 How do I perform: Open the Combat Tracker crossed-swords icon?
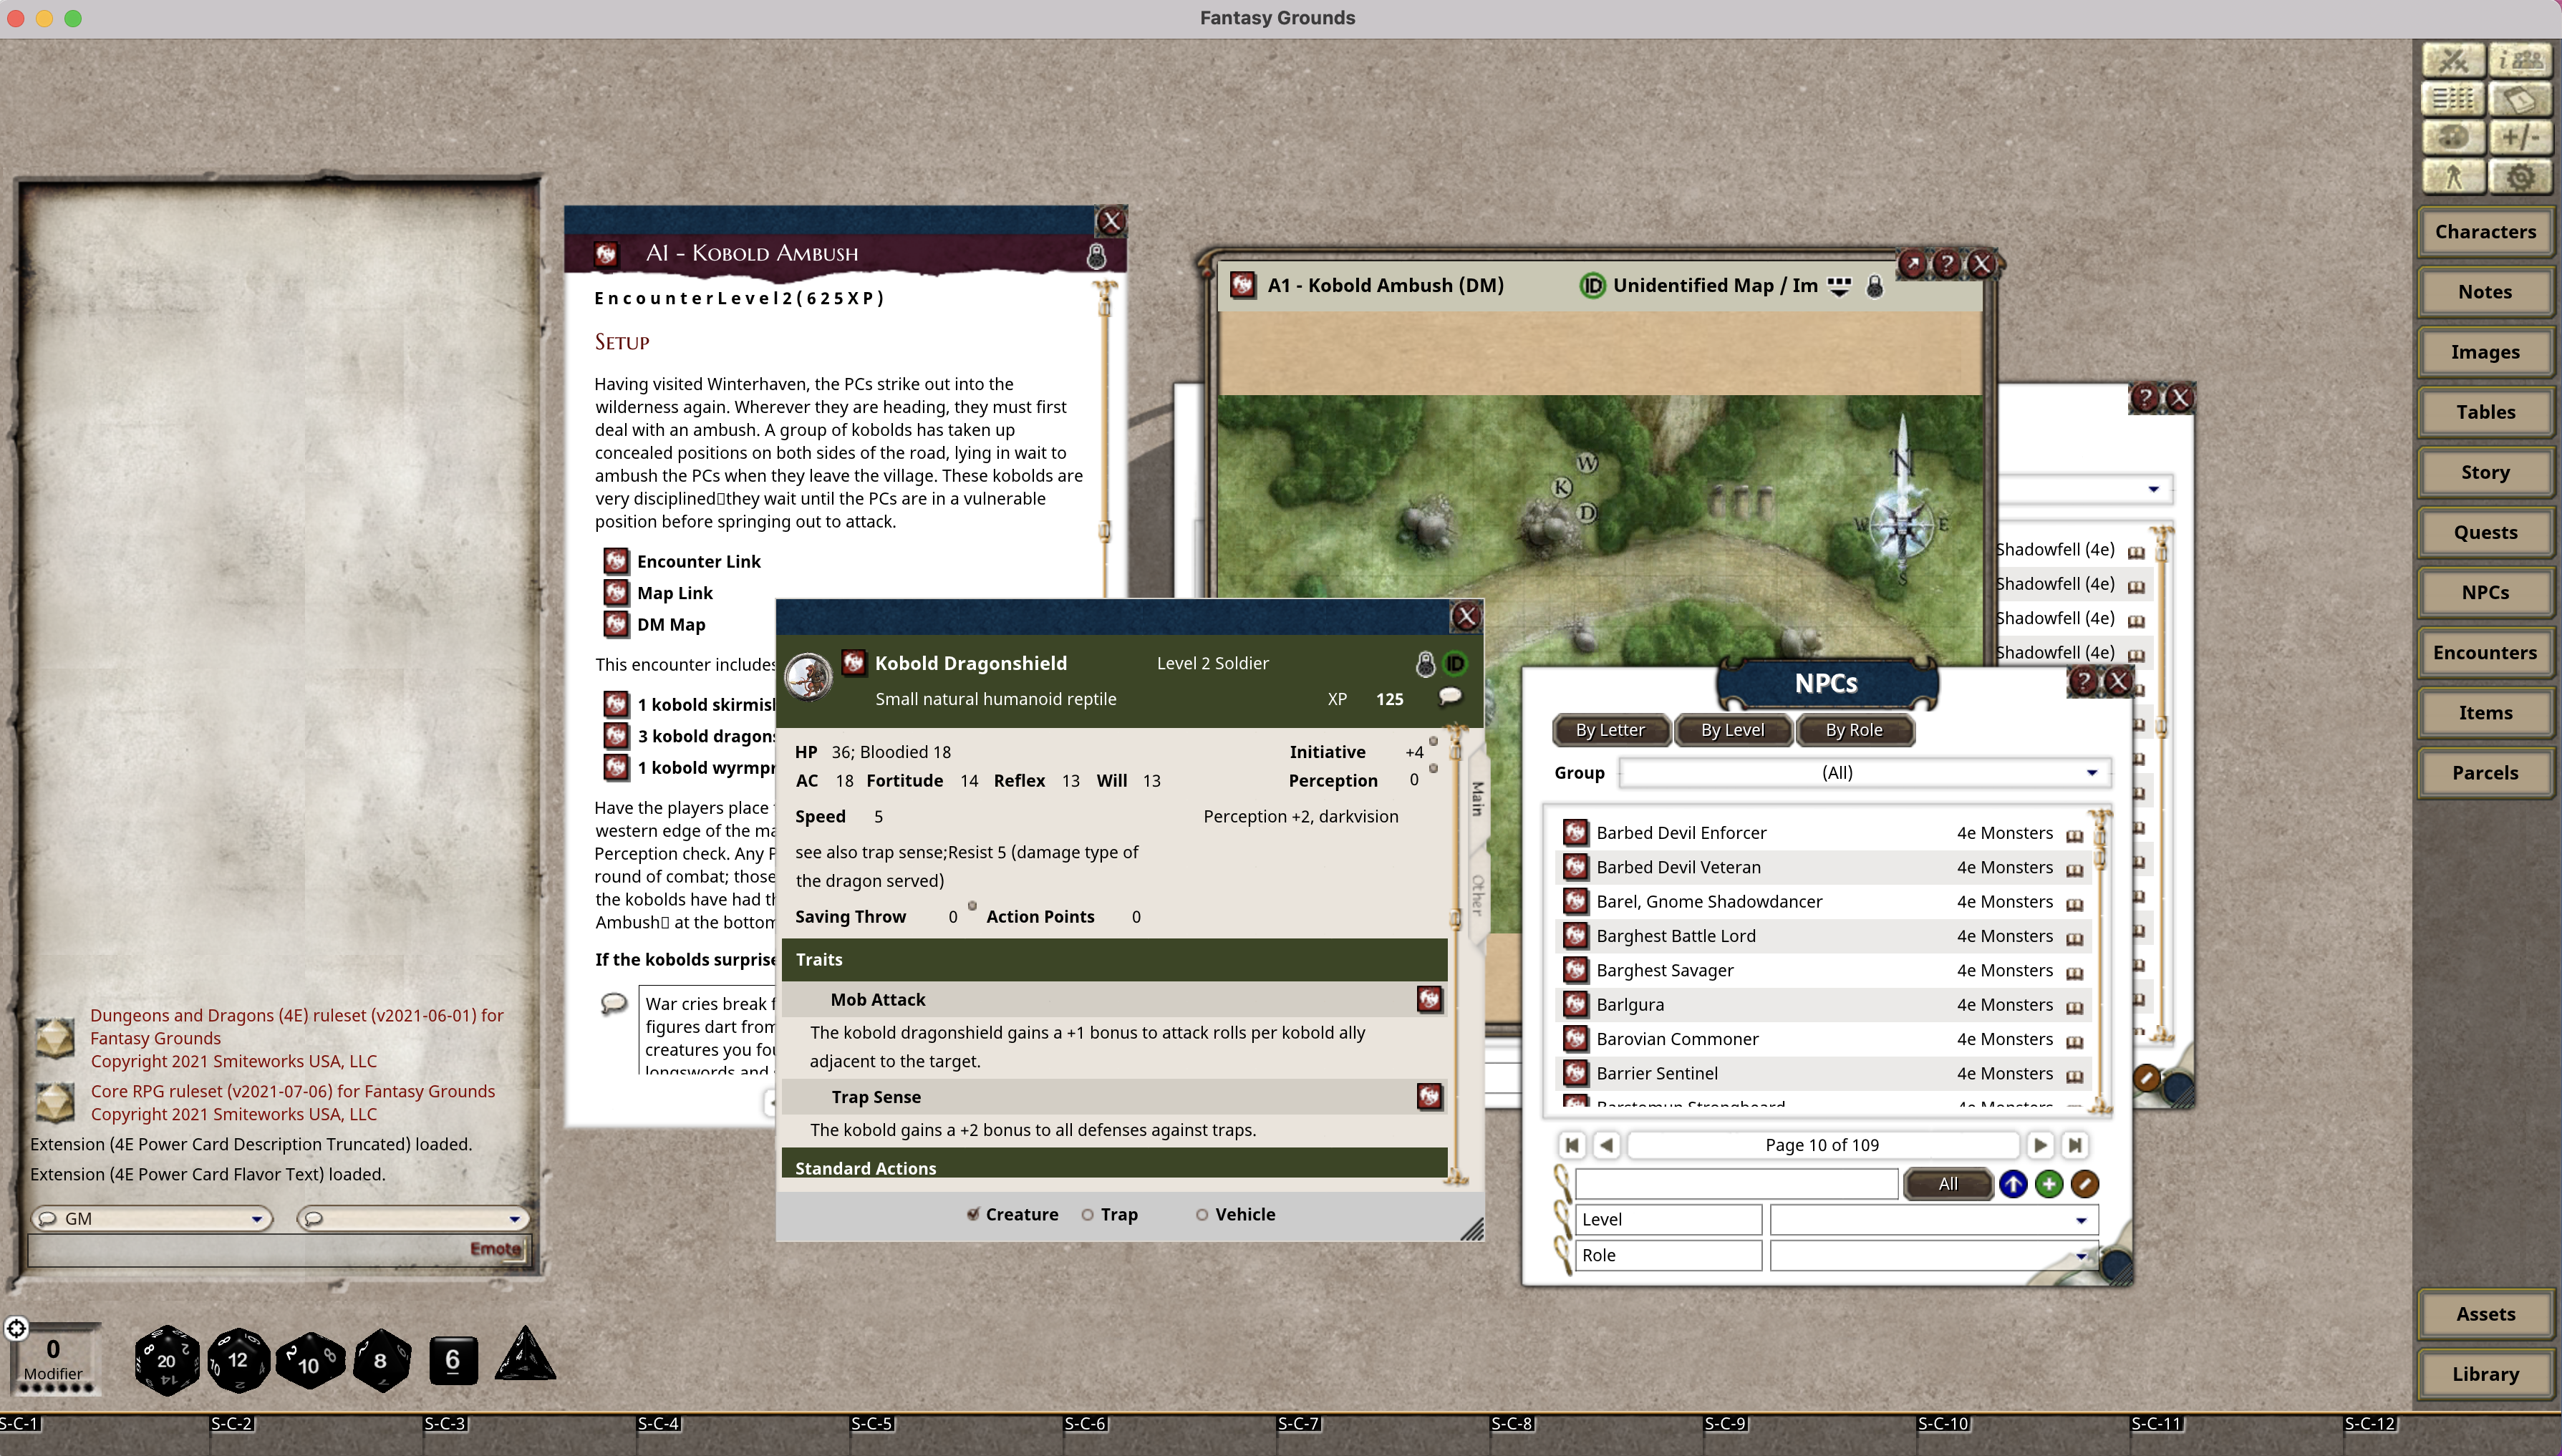click(x=2452, y=61)
